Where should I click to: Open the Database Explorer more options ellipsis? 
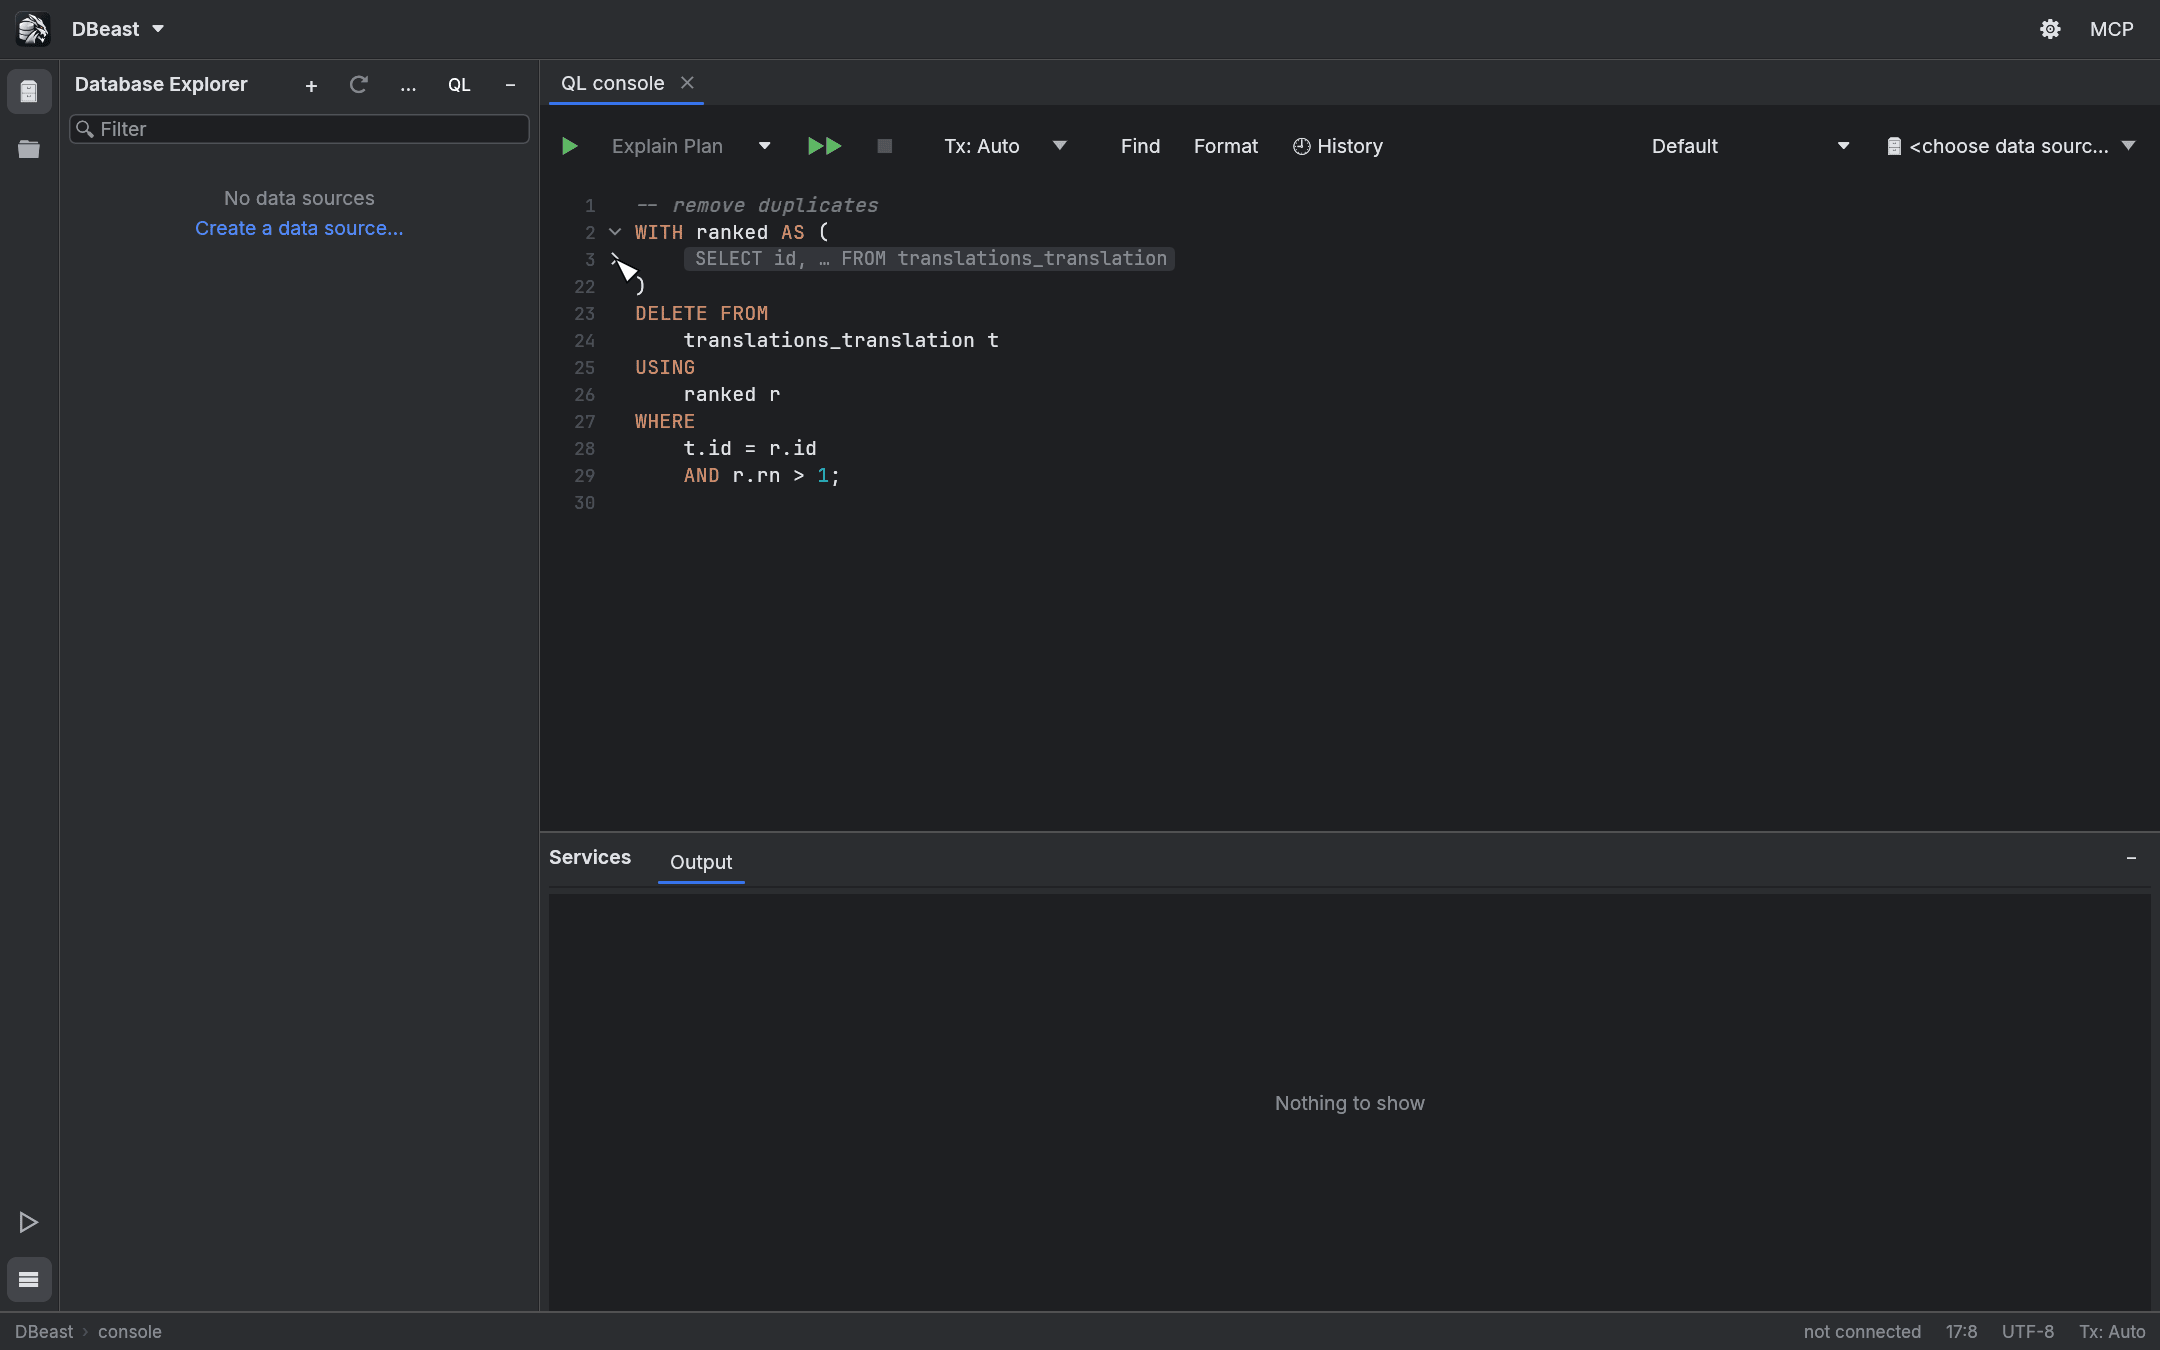pyautogui.click(x=408, y=86)
